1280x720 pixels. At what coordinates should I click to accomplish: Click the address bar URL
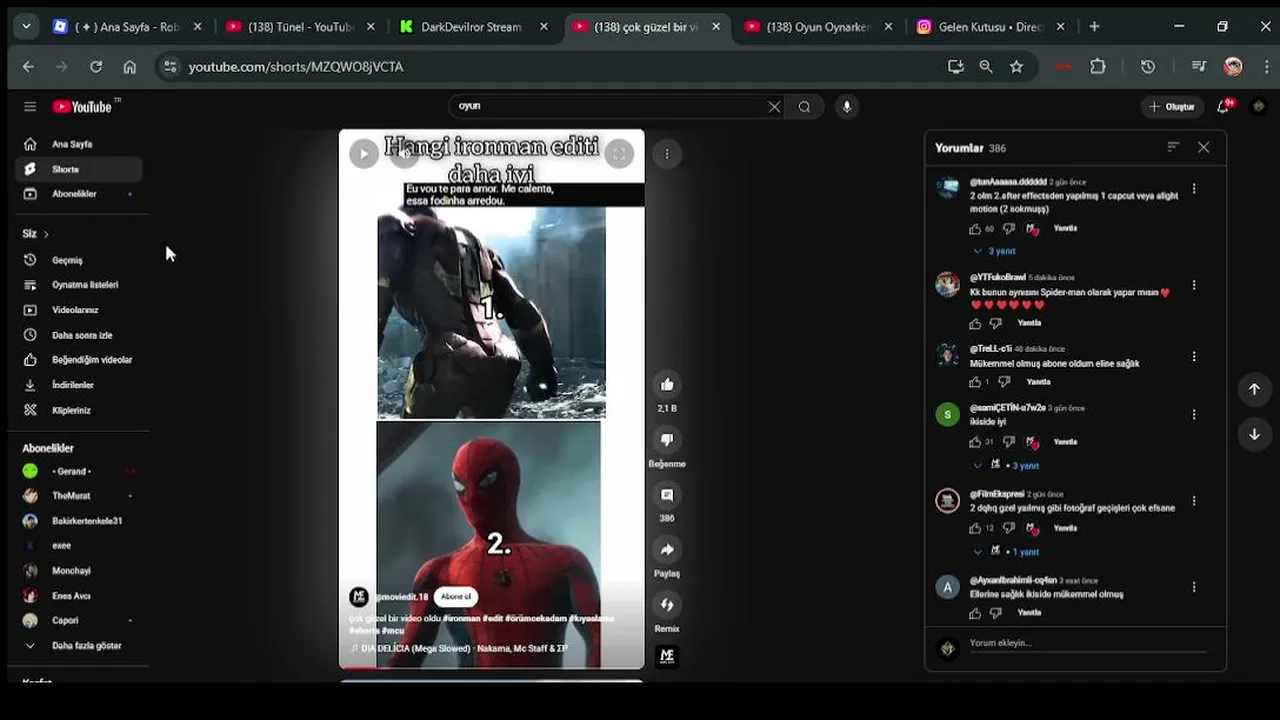coord(296,67)
